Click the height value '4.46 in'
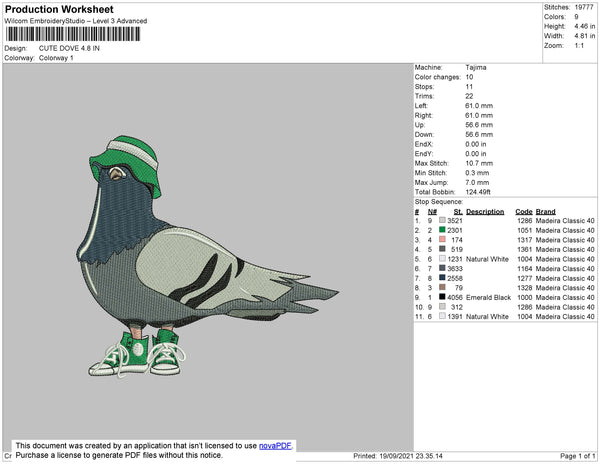Viewport: 600px width, 464px height. [585, 26]
